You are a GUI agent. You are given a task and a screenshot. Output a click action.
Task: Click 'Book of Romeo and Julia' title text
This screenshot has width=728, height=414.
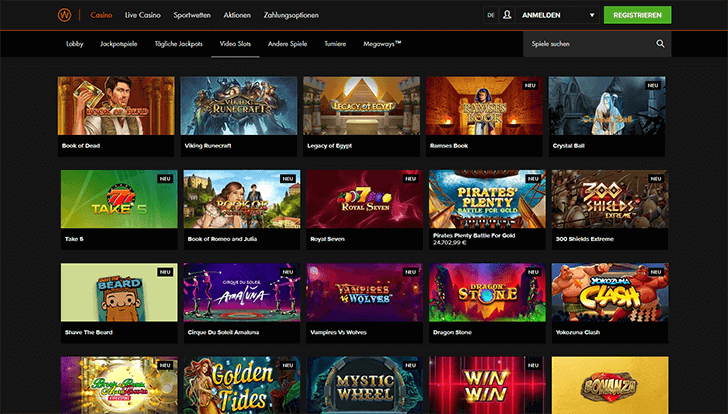coord(222,239)
